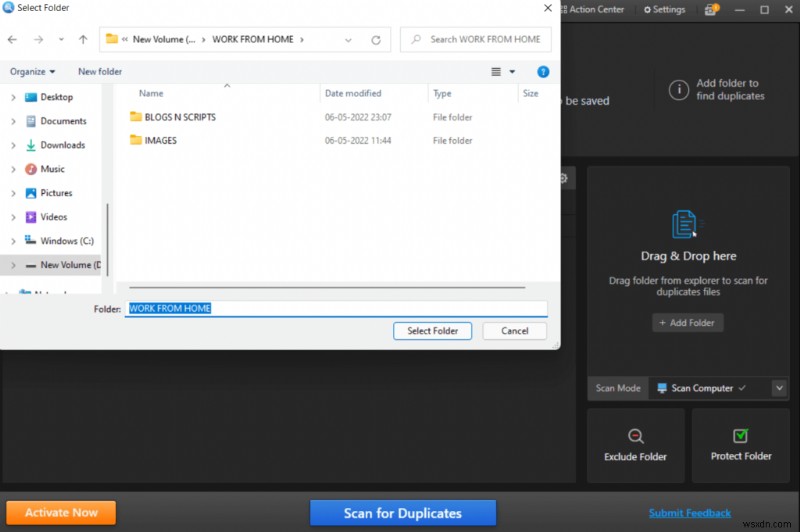The height and width of the screenshot is (532, 800).
Task: Click WORK FROM HOME breadcrumb
Action: coord(253,39)
